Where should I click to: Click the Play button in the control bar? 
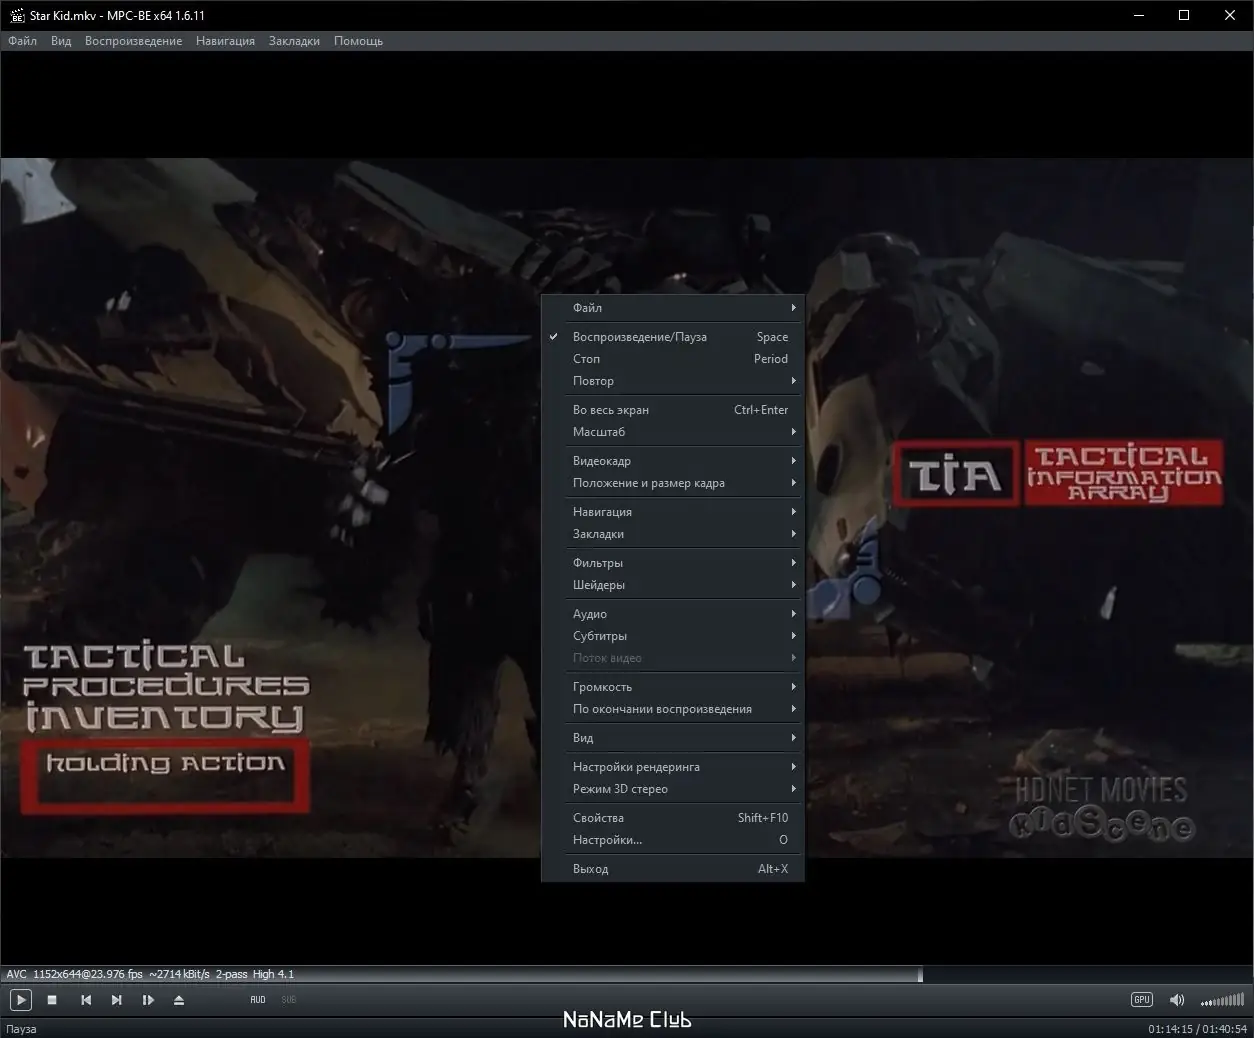tap(20, 999)
